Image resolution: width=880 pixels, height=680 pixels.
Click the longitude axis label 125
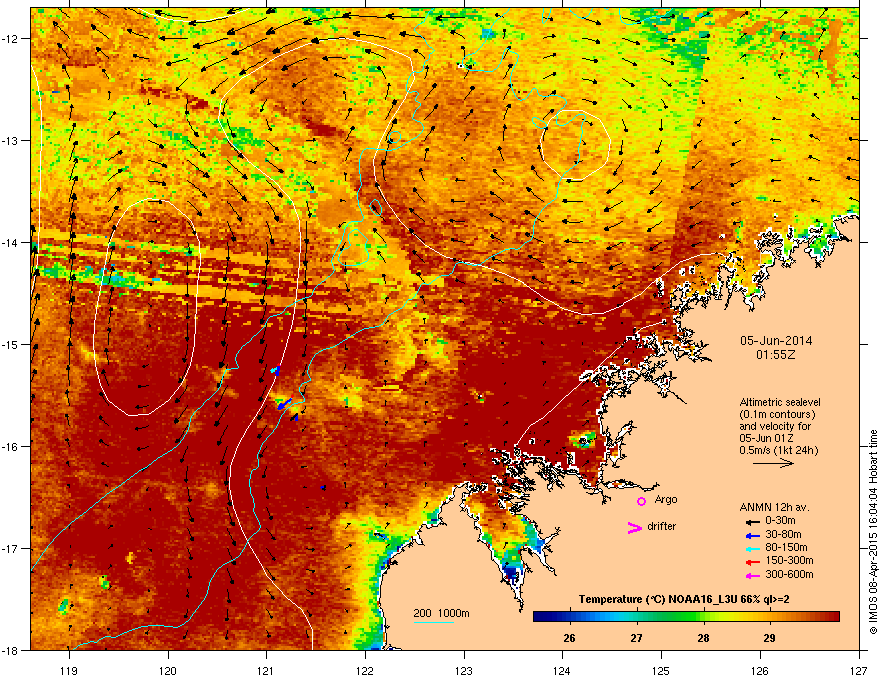[x=661, y=670]
